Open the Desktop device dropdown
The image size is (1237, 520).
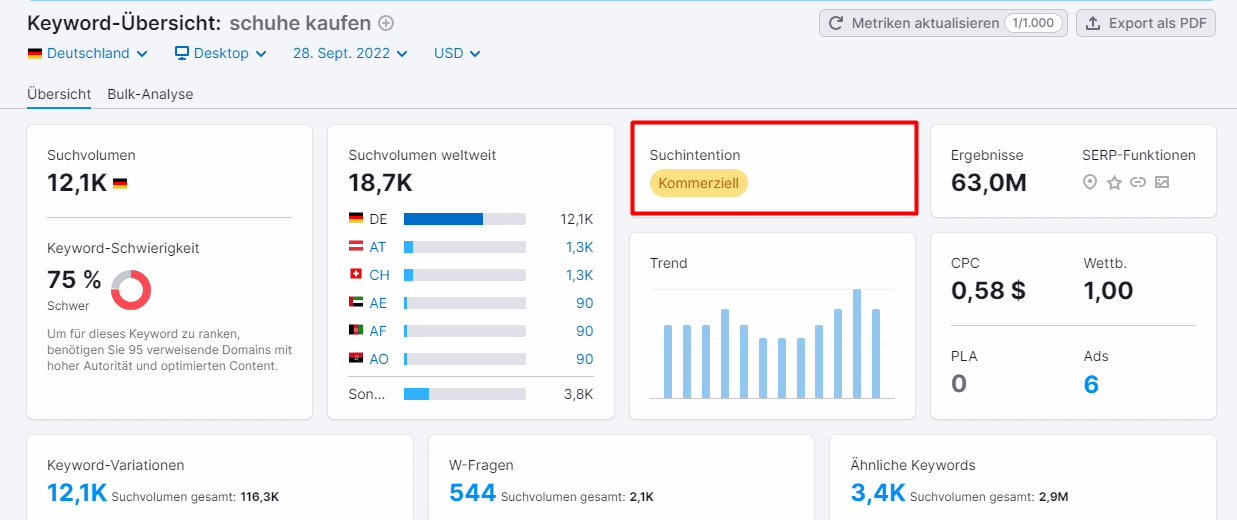pyautogui.click(x=220, y=53)
